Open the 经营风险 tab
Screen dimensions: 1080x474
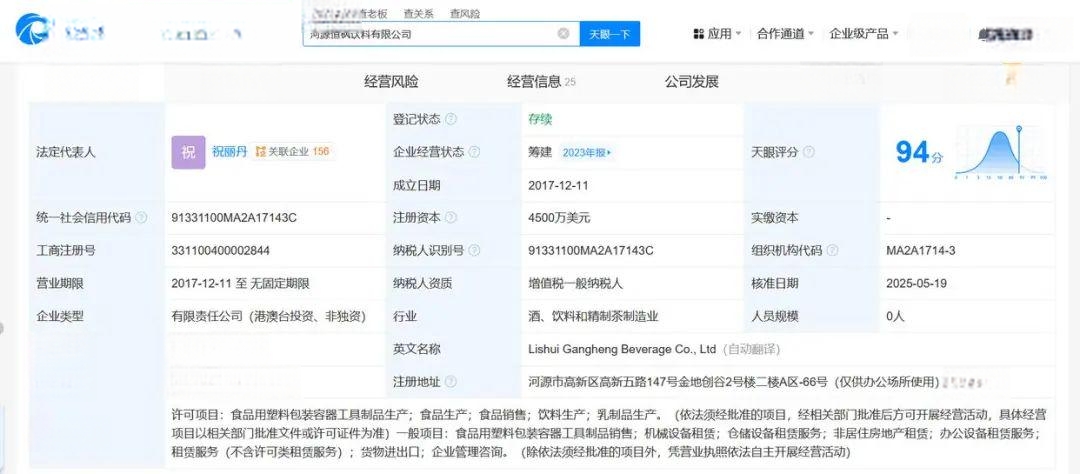pos(391,82)
